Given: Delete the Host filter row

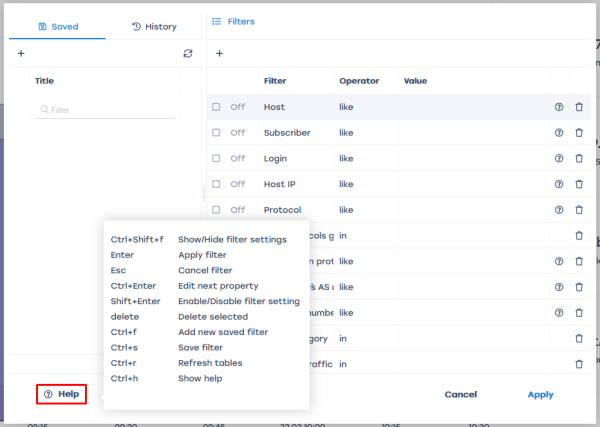Looking at the screenshot, I should pos(578,106).
